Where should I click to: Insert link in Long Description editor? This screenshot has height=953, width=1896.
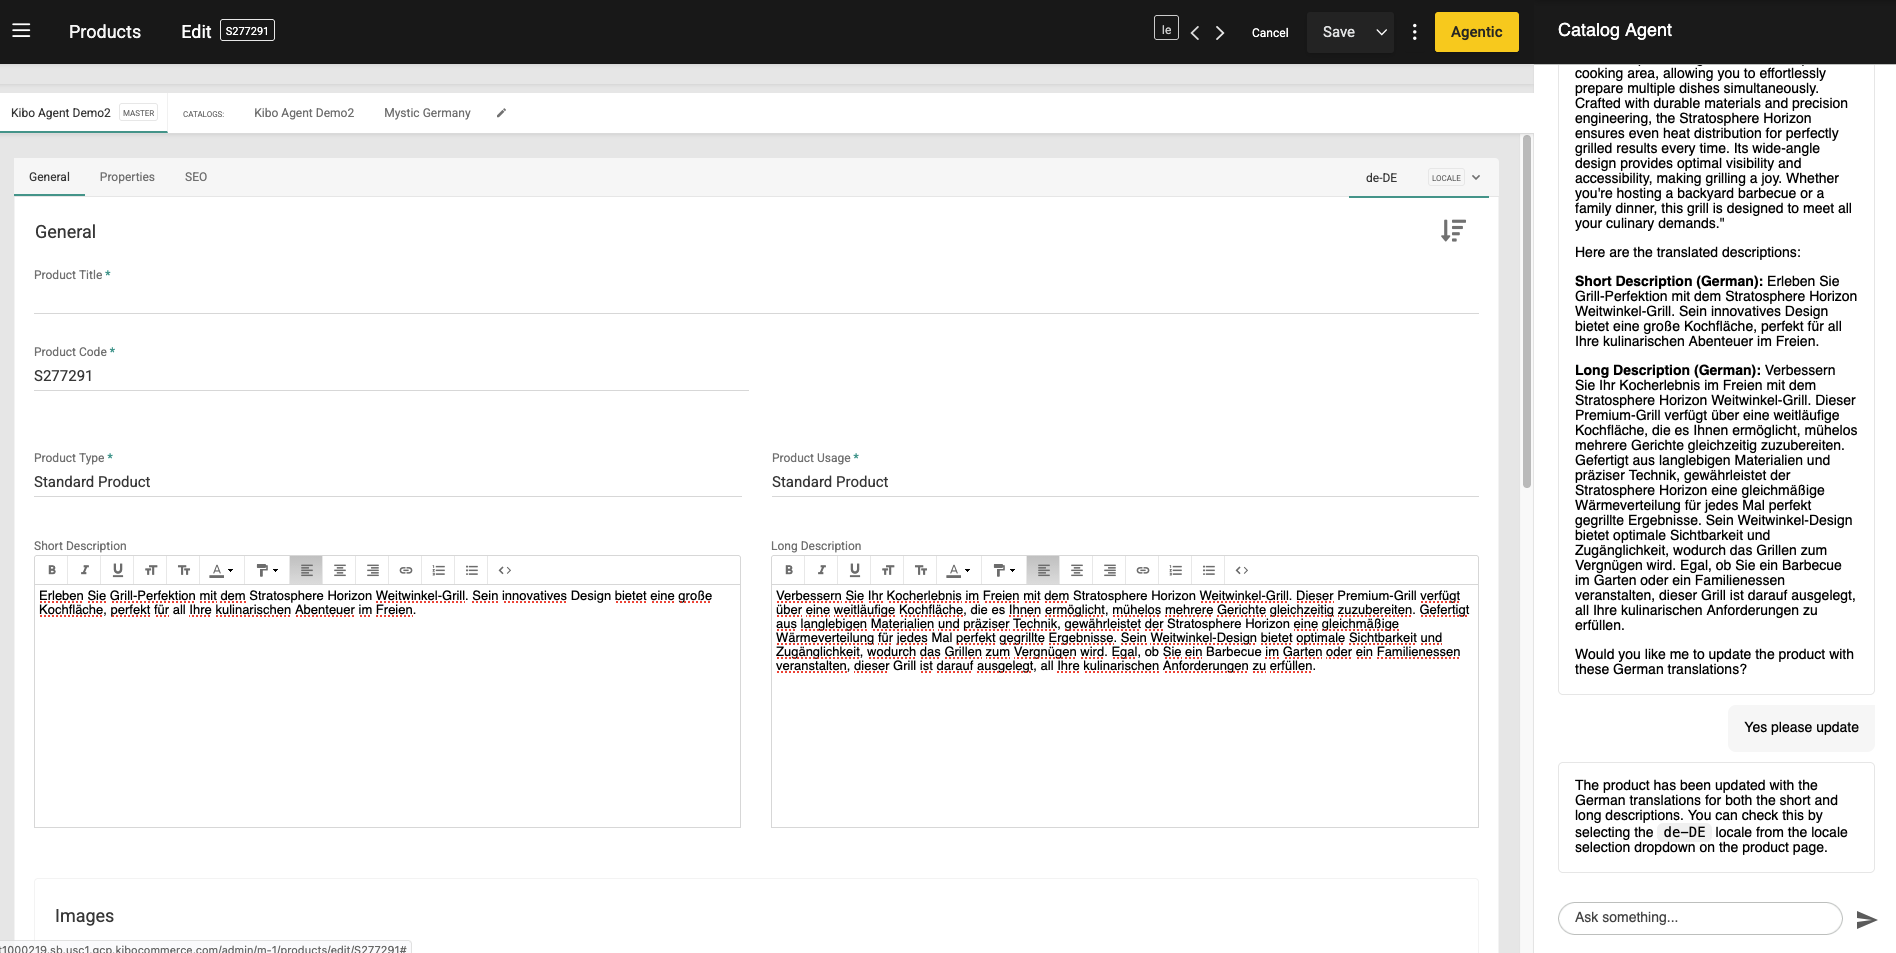point(1143,570)
